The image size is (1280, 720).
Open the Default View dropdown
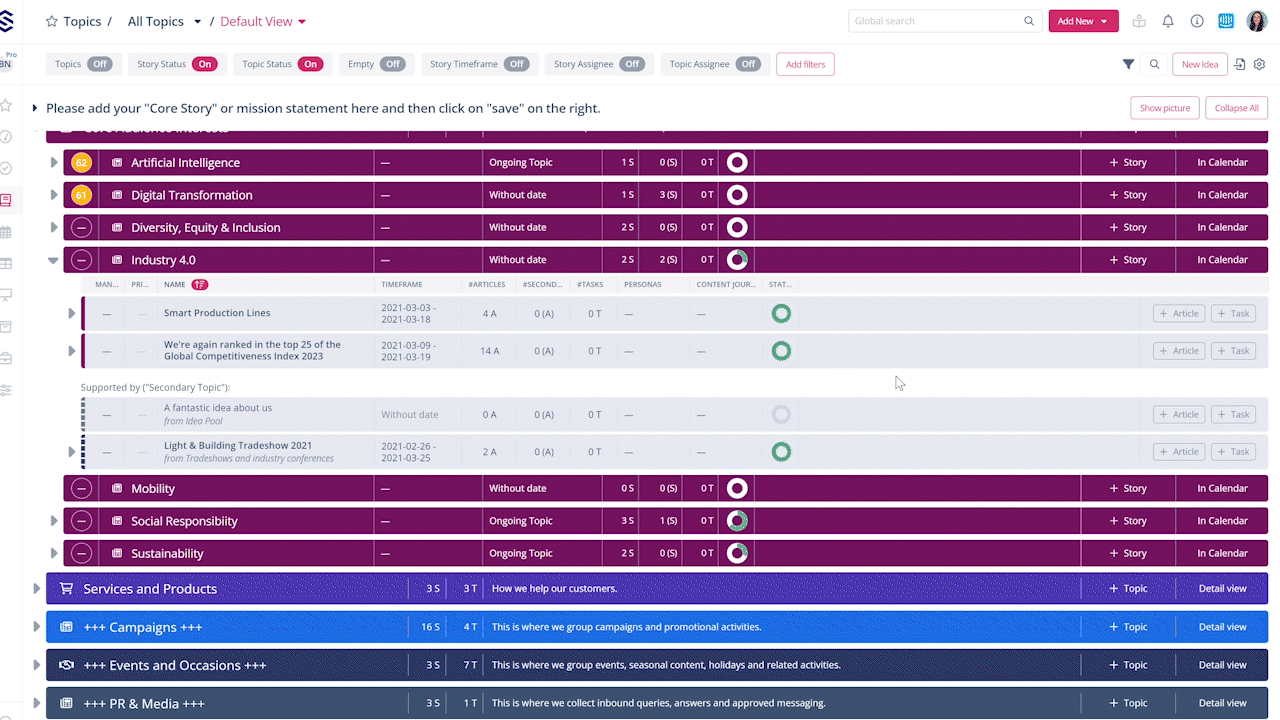263,21
